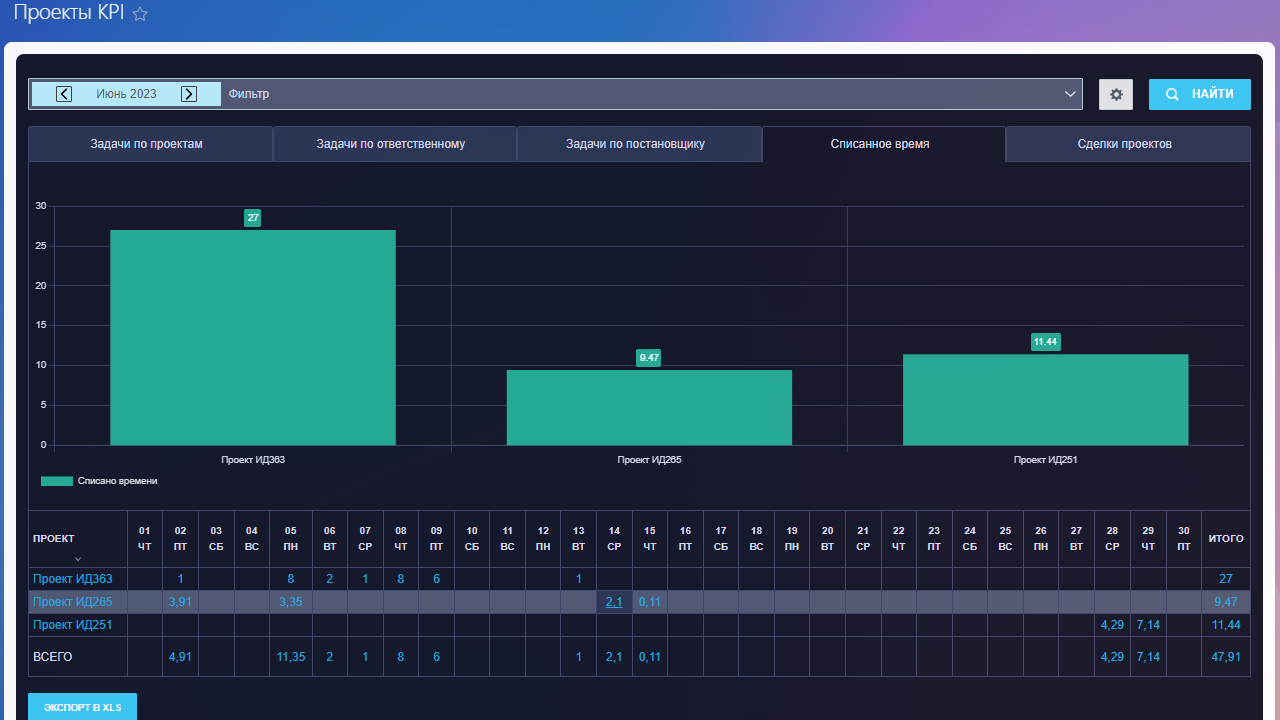The image size is (1280, 720).
Task: Click the Найти search button
Action: pos(1199,94)
